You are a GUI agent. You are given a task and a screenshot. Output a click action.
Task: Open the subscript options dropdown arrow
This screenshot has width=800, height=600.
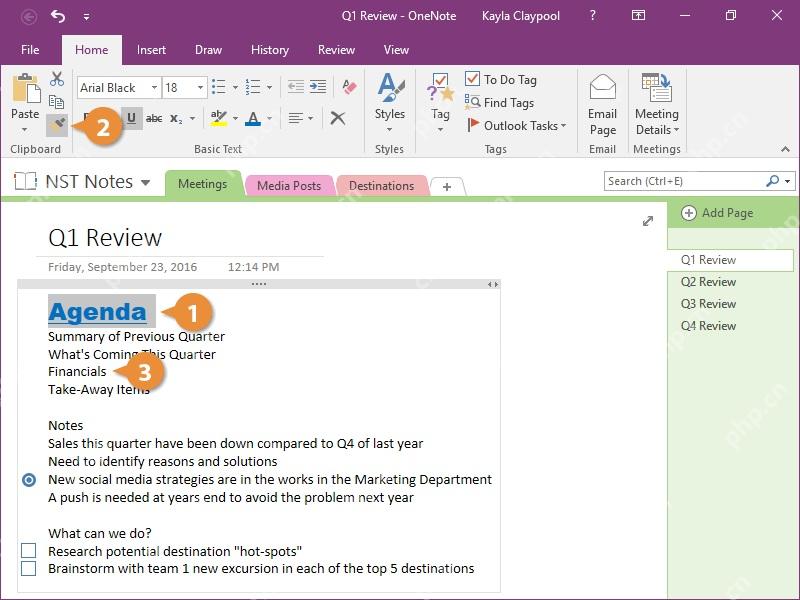coord(192,118)
